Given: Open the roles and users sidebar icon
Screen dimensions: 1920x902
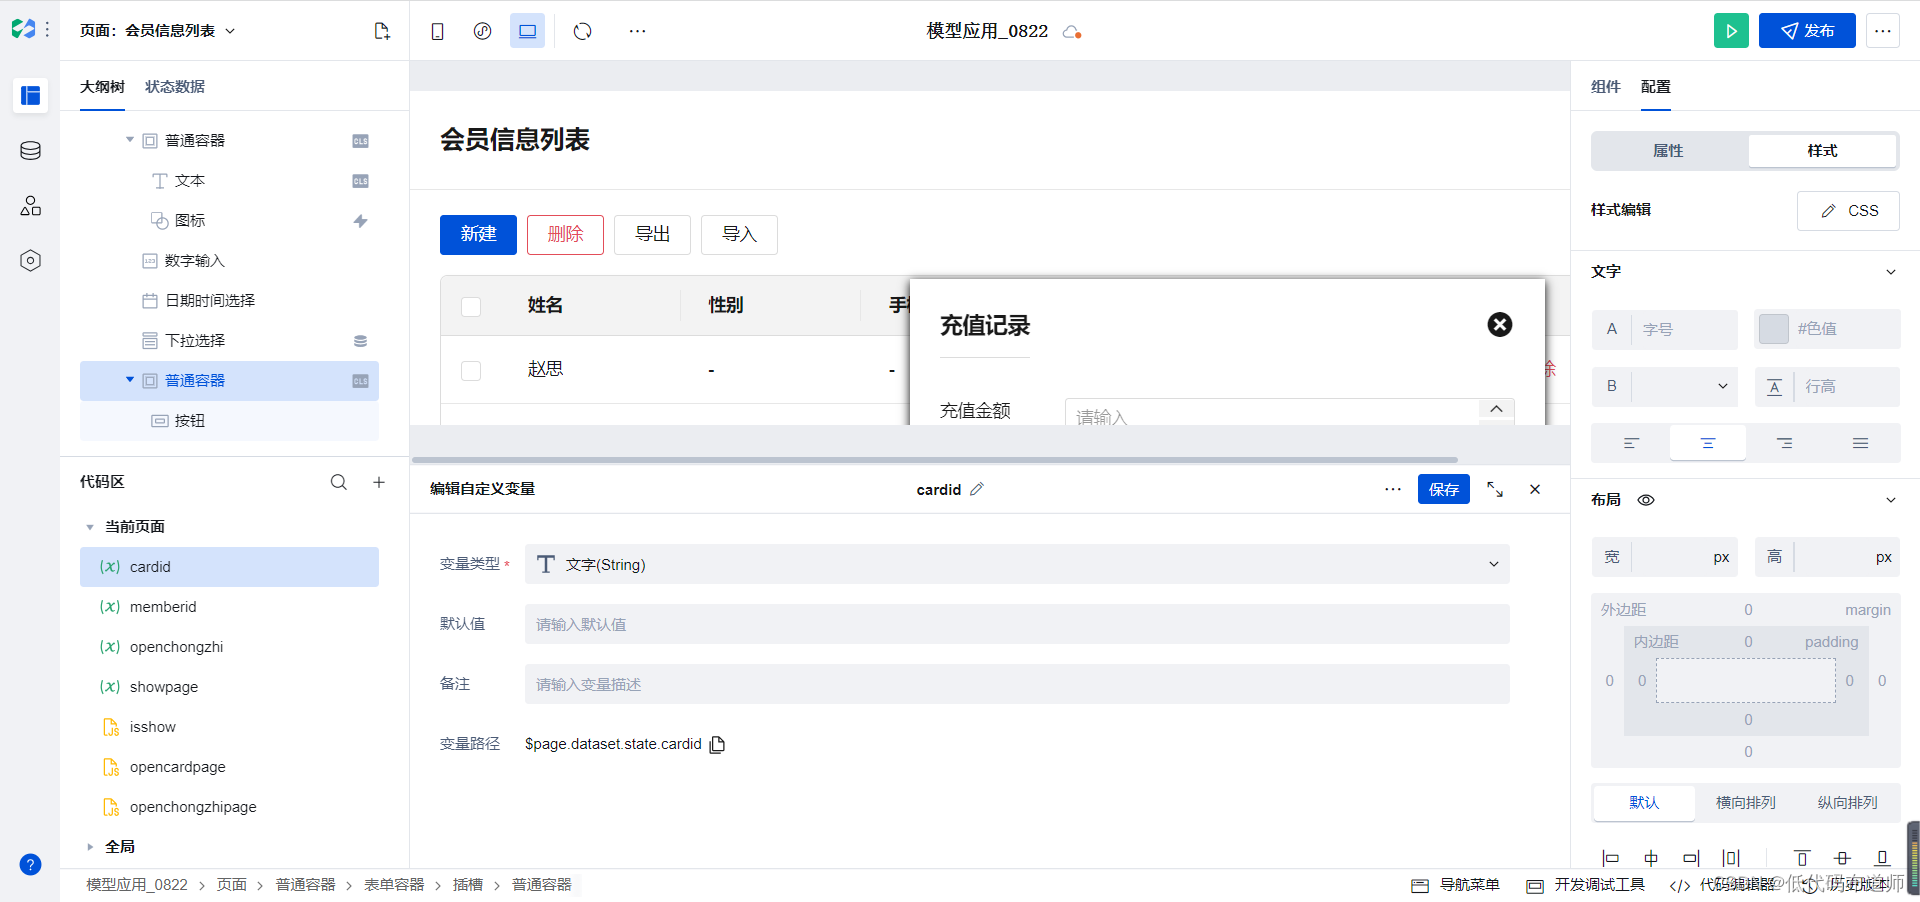Looking at the screenshot, I should pos(30,205).
